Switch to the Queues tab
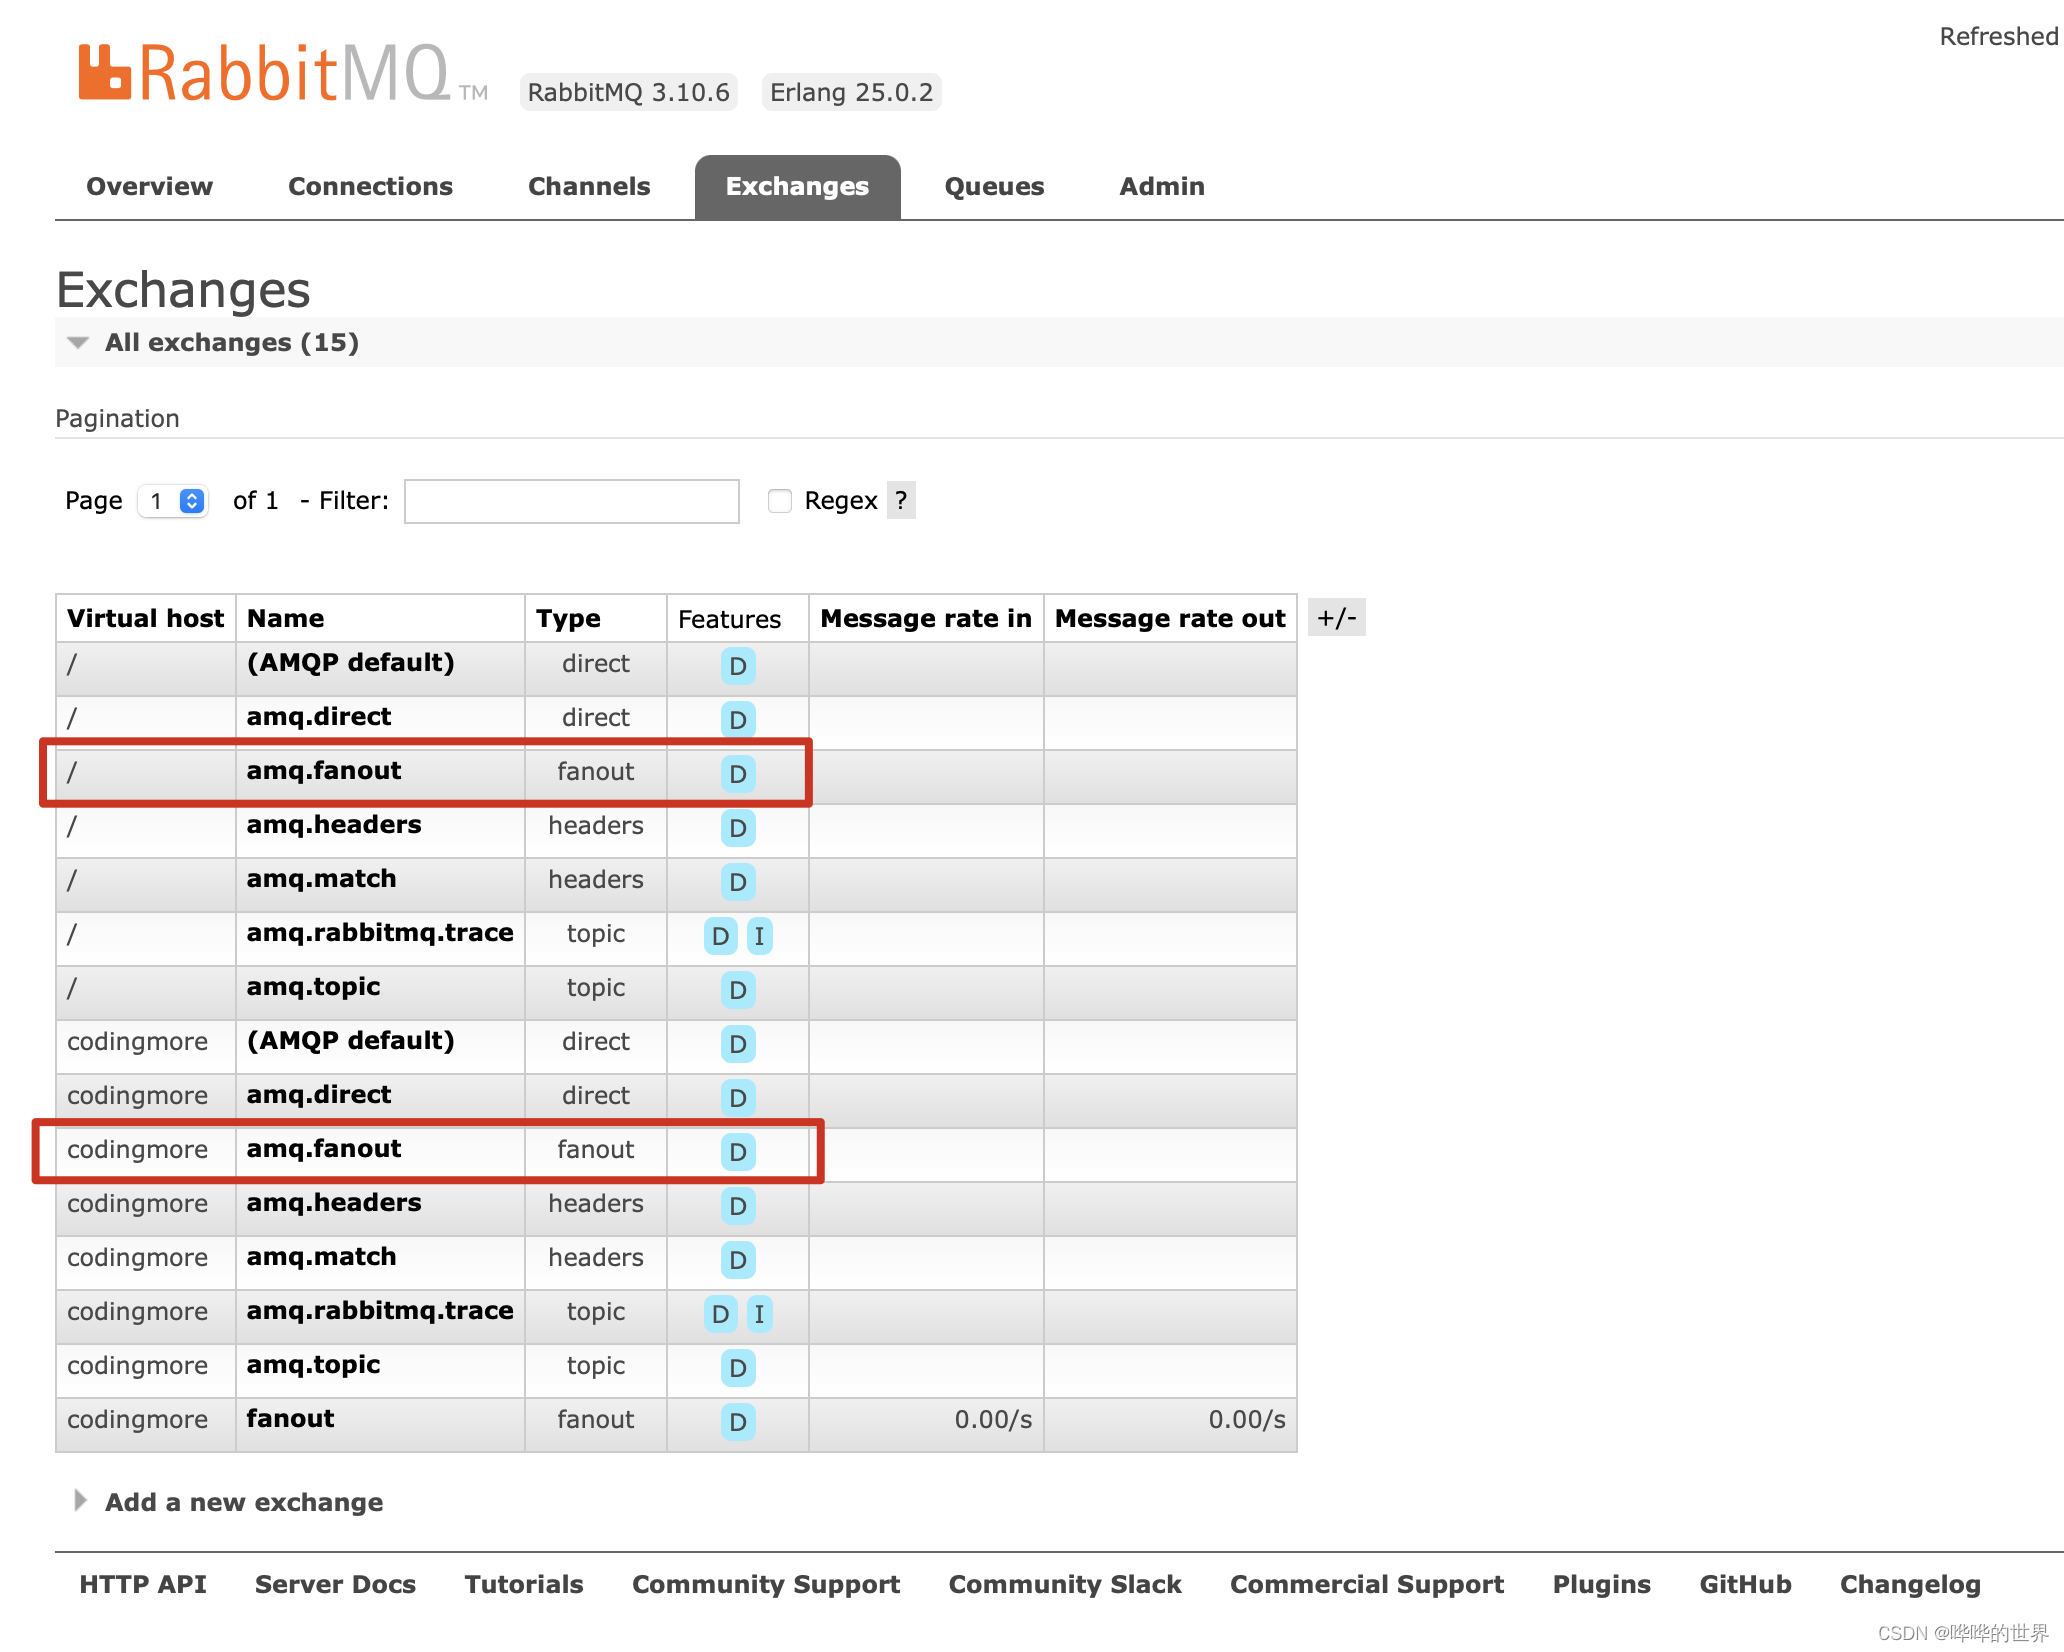This screenshot has height=1652, width=2064. 994,187
